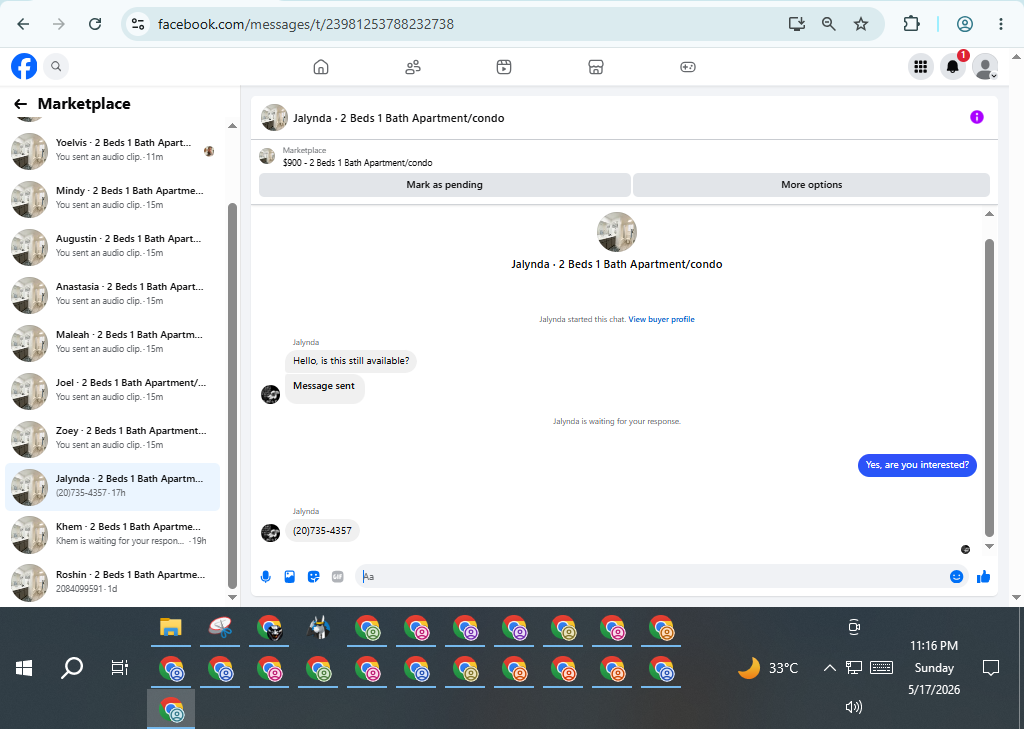Click install app icon in address bar
Image resolution: width=1024 pixels, height=729 pixels.
[x=796, y=24]
